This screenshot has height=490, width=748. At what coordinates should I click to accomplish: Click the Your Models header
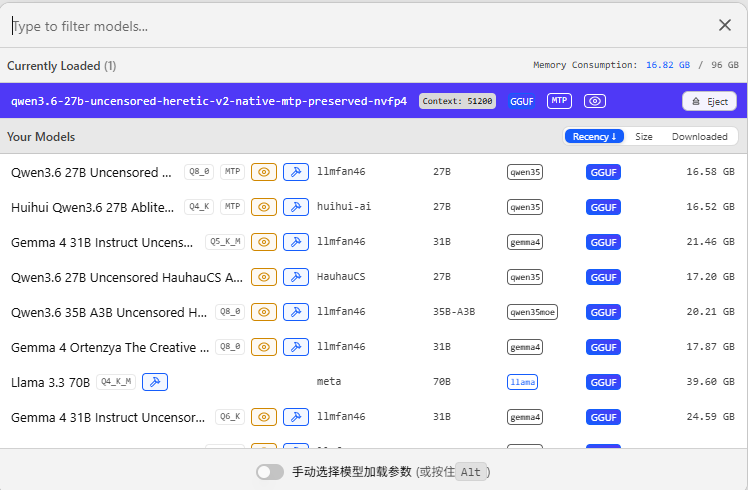click(x=41, y=137)
